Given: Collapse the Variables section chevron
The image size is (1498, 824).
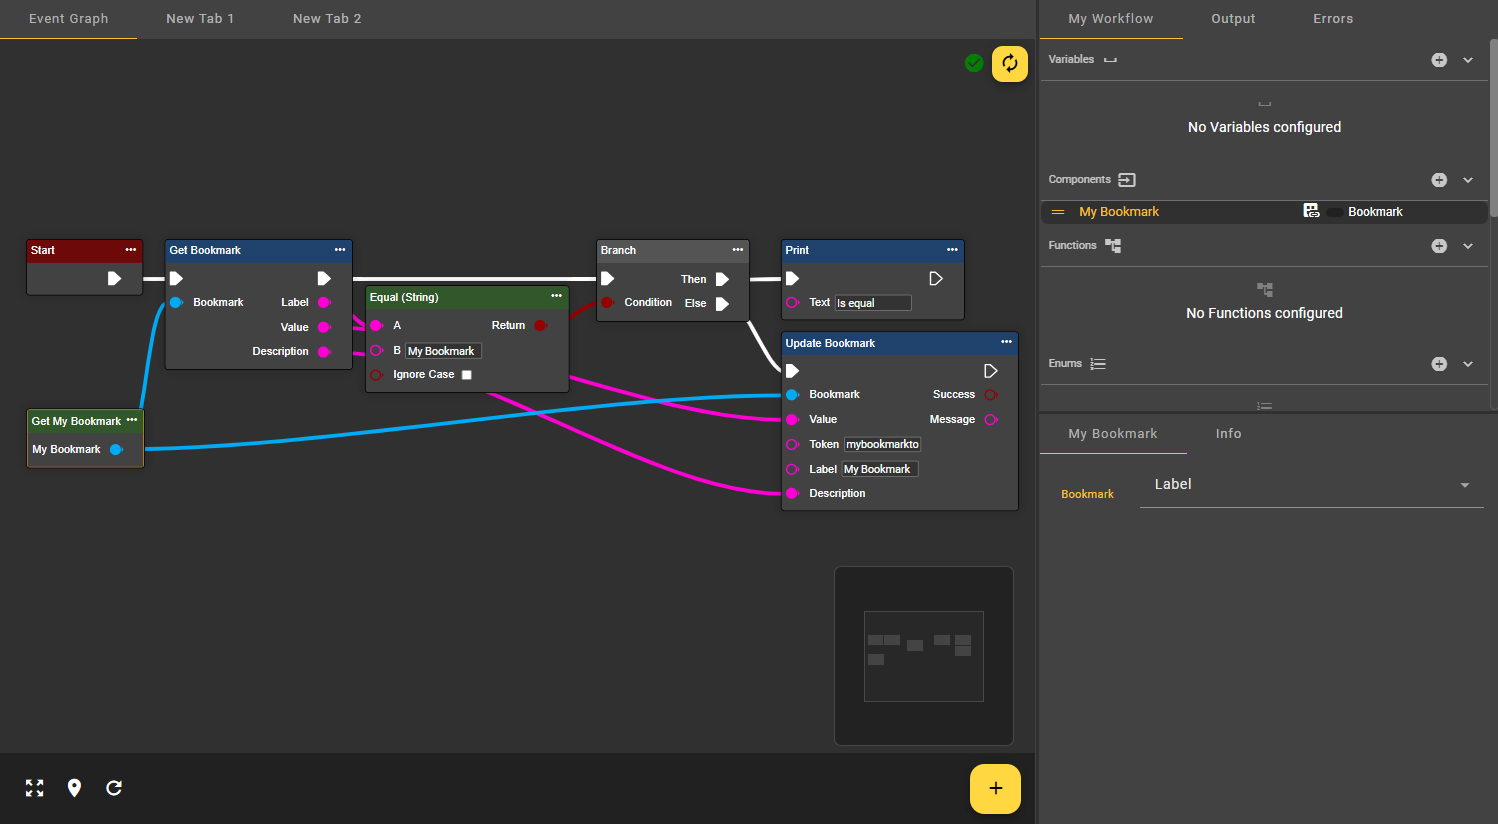Looking at the screenshot, I should (1468, 60).
